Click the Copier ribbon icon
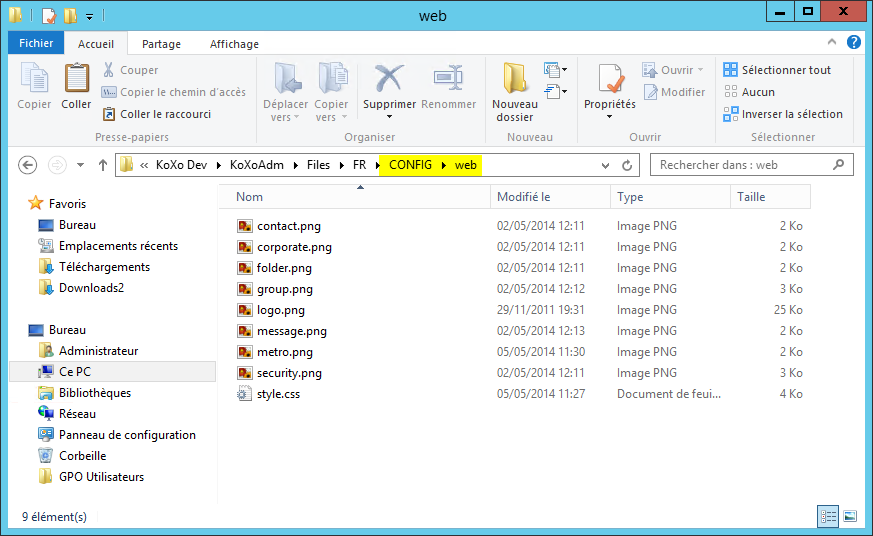Viewport: 873px width, 536px height. [x=34, y=78]
